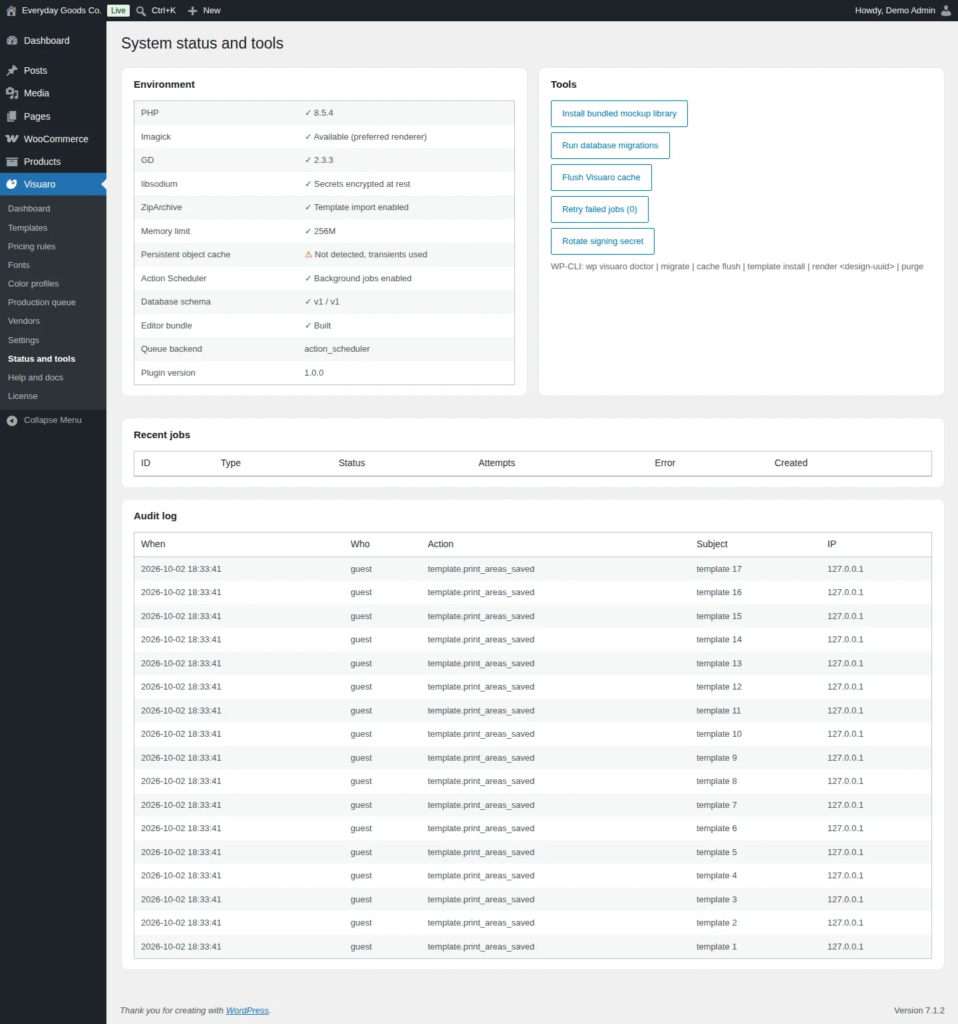Click the home icon beside Everyday Goods Co.
958x1024 pixels.
click(x=11, y=10)
